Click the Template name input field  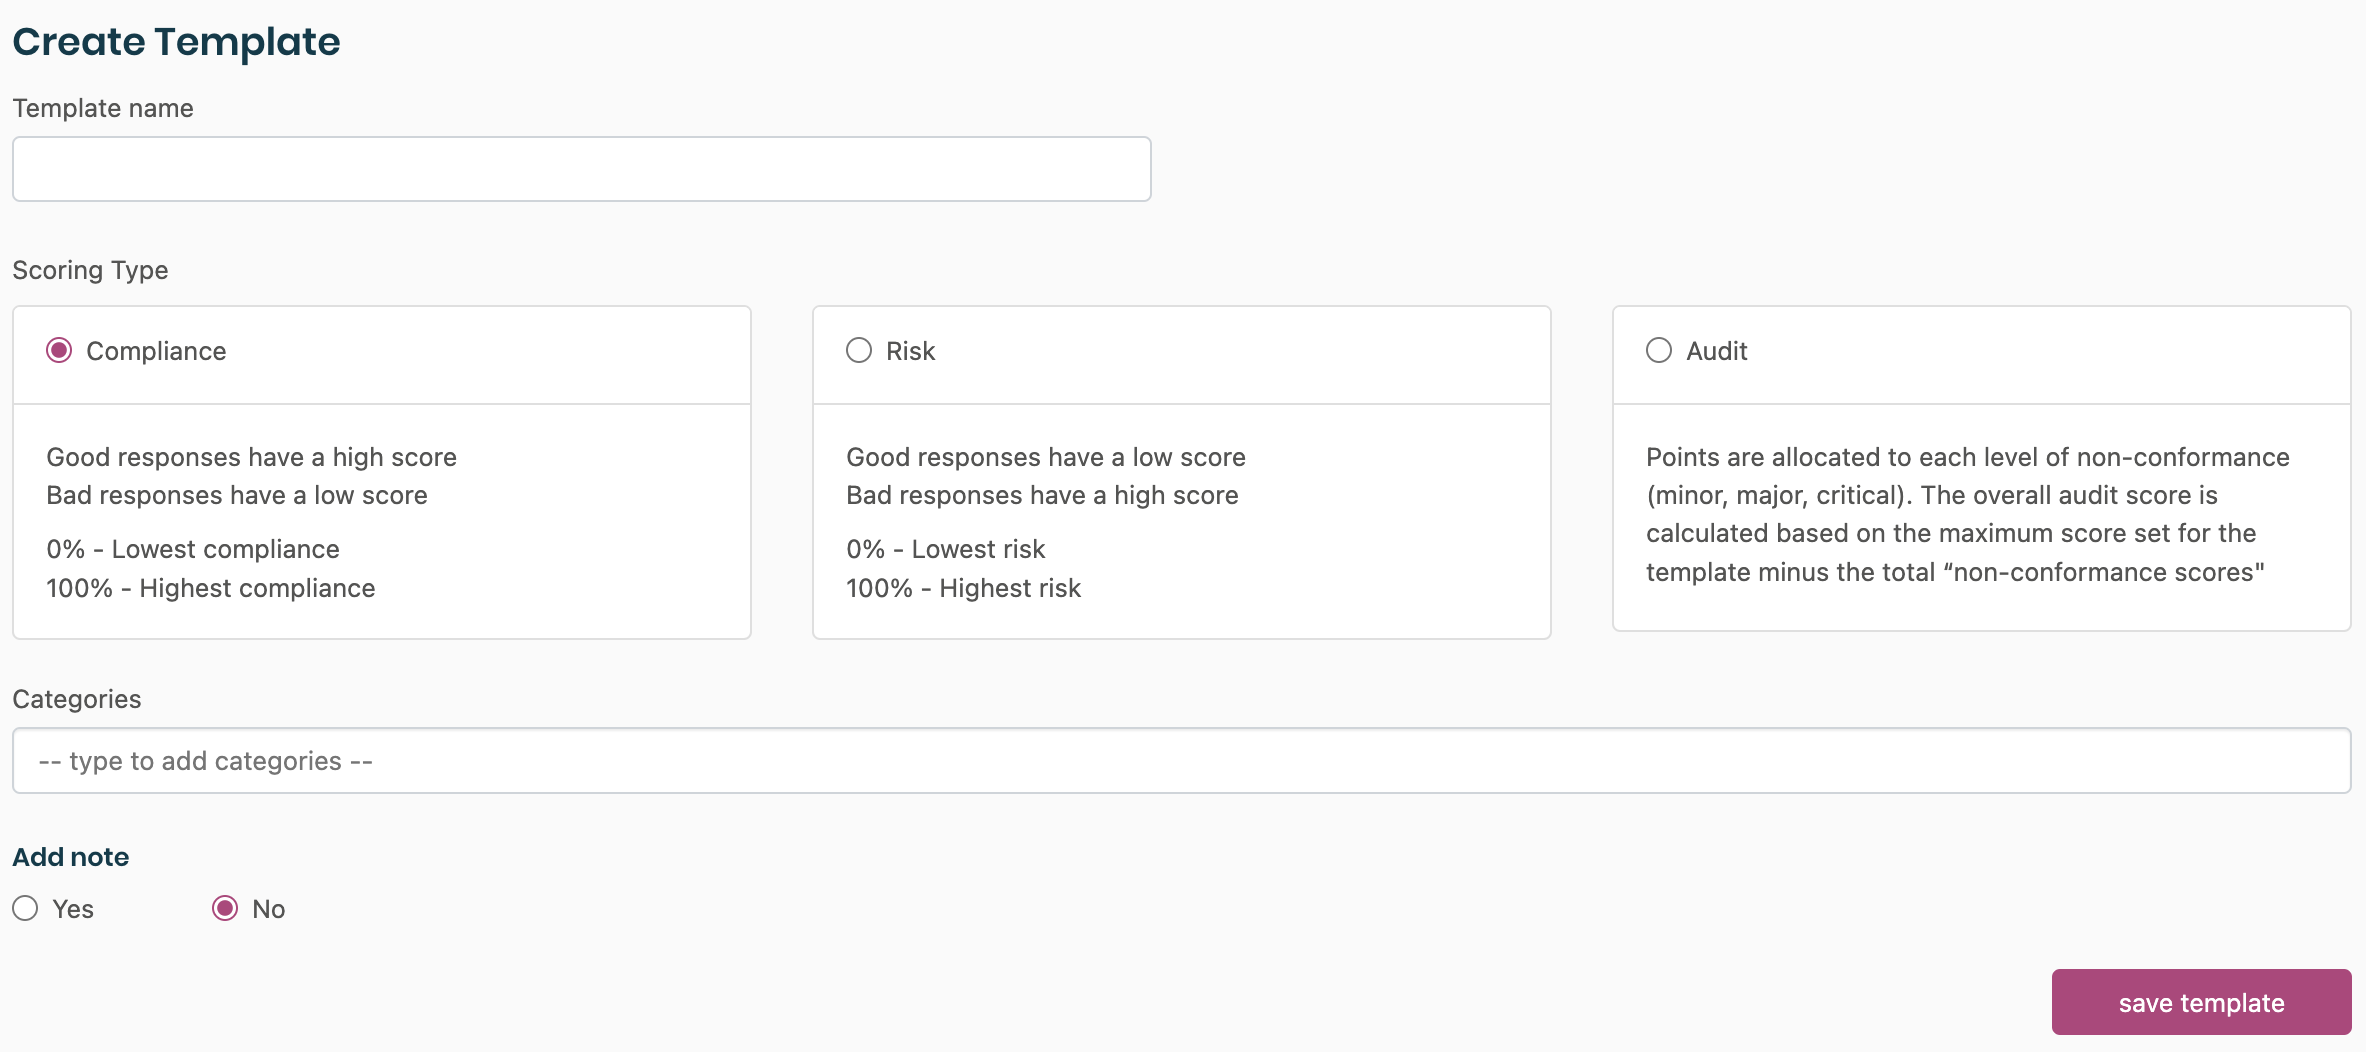[581, 169]
